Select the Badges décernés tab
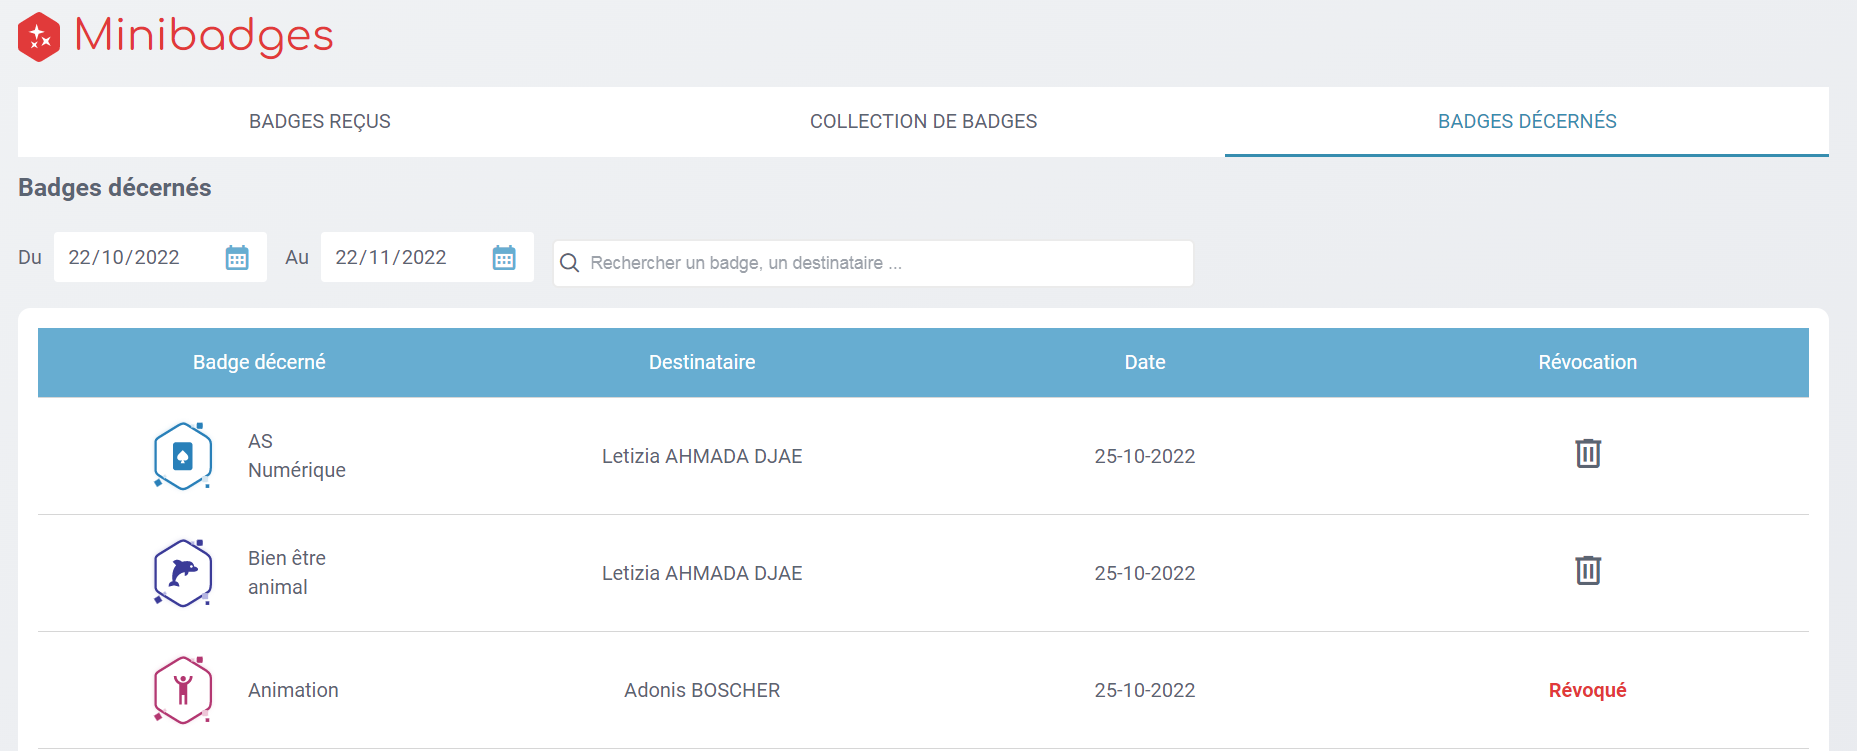This screenshot has width=1857, height=751. (1526, 122)
